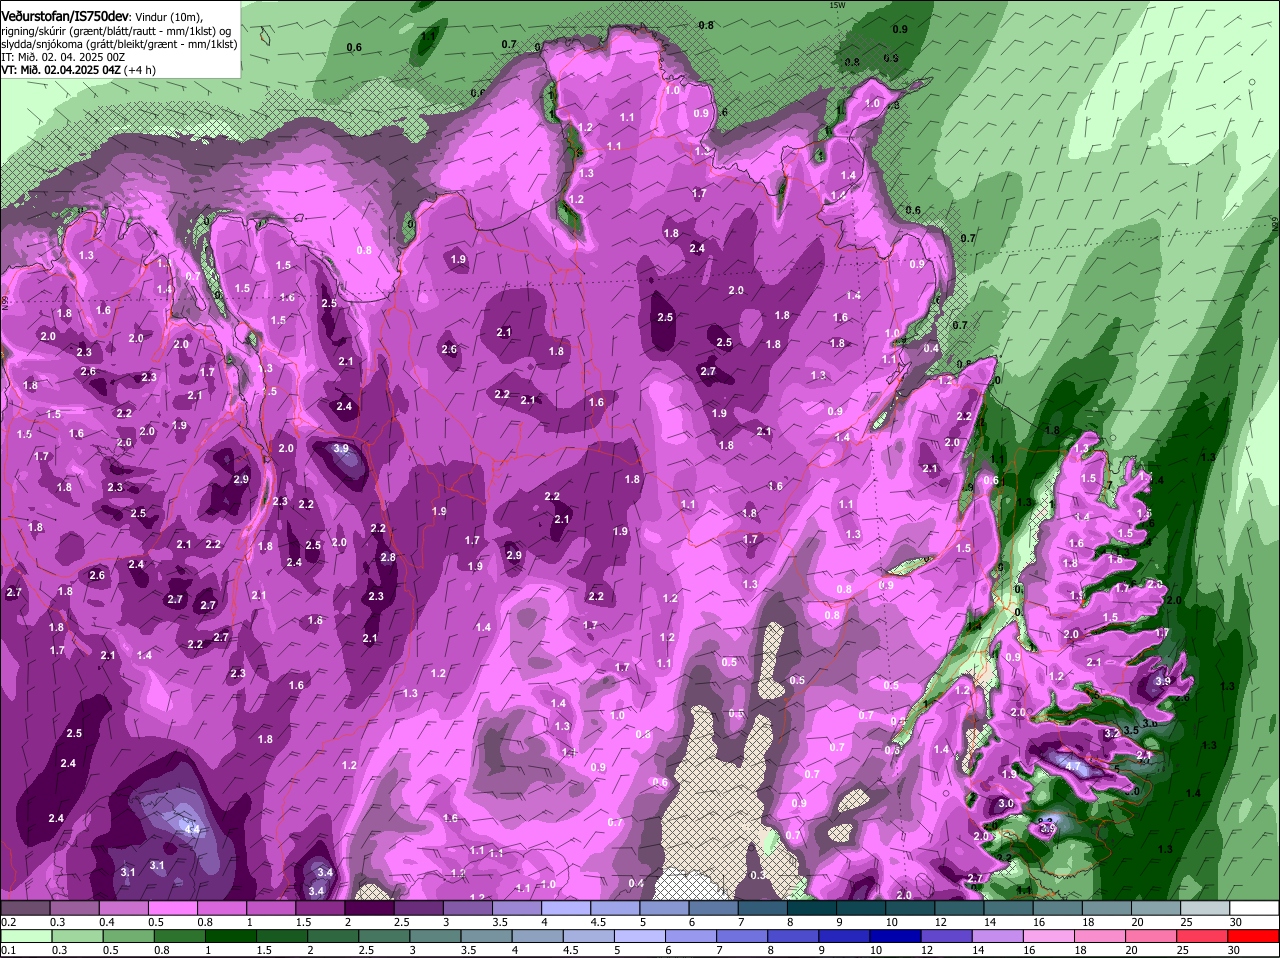Click the 4.4 precipitation value on the map
Image resolution: width=1280 pixels, height=958 pixels.
pyautogui.click(x=192, y=830)
